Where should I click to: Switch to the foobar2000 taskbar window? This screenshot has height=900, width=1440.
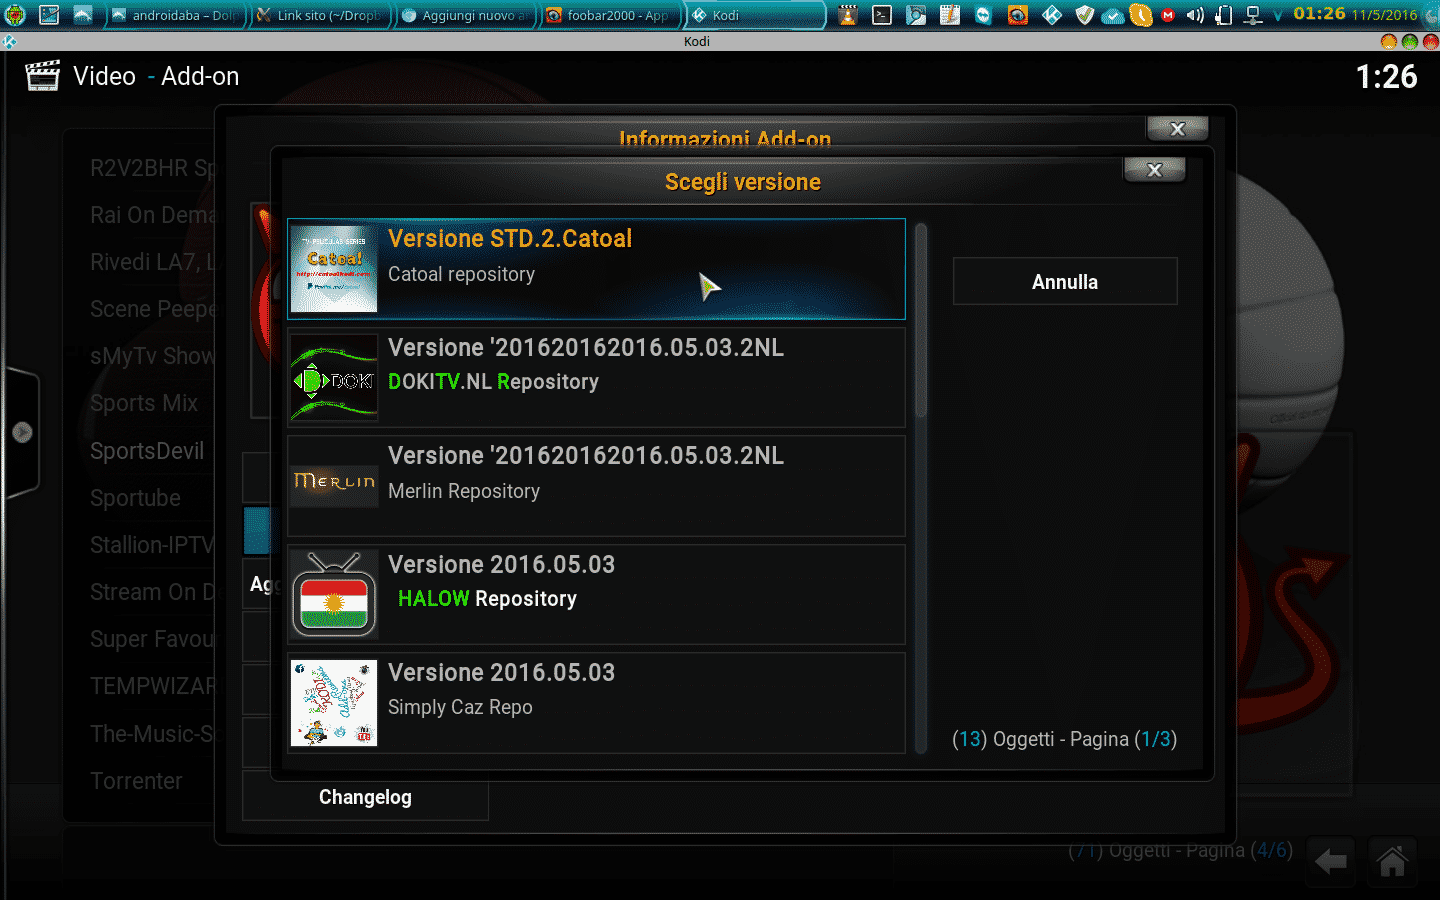[x=611, y=15]
